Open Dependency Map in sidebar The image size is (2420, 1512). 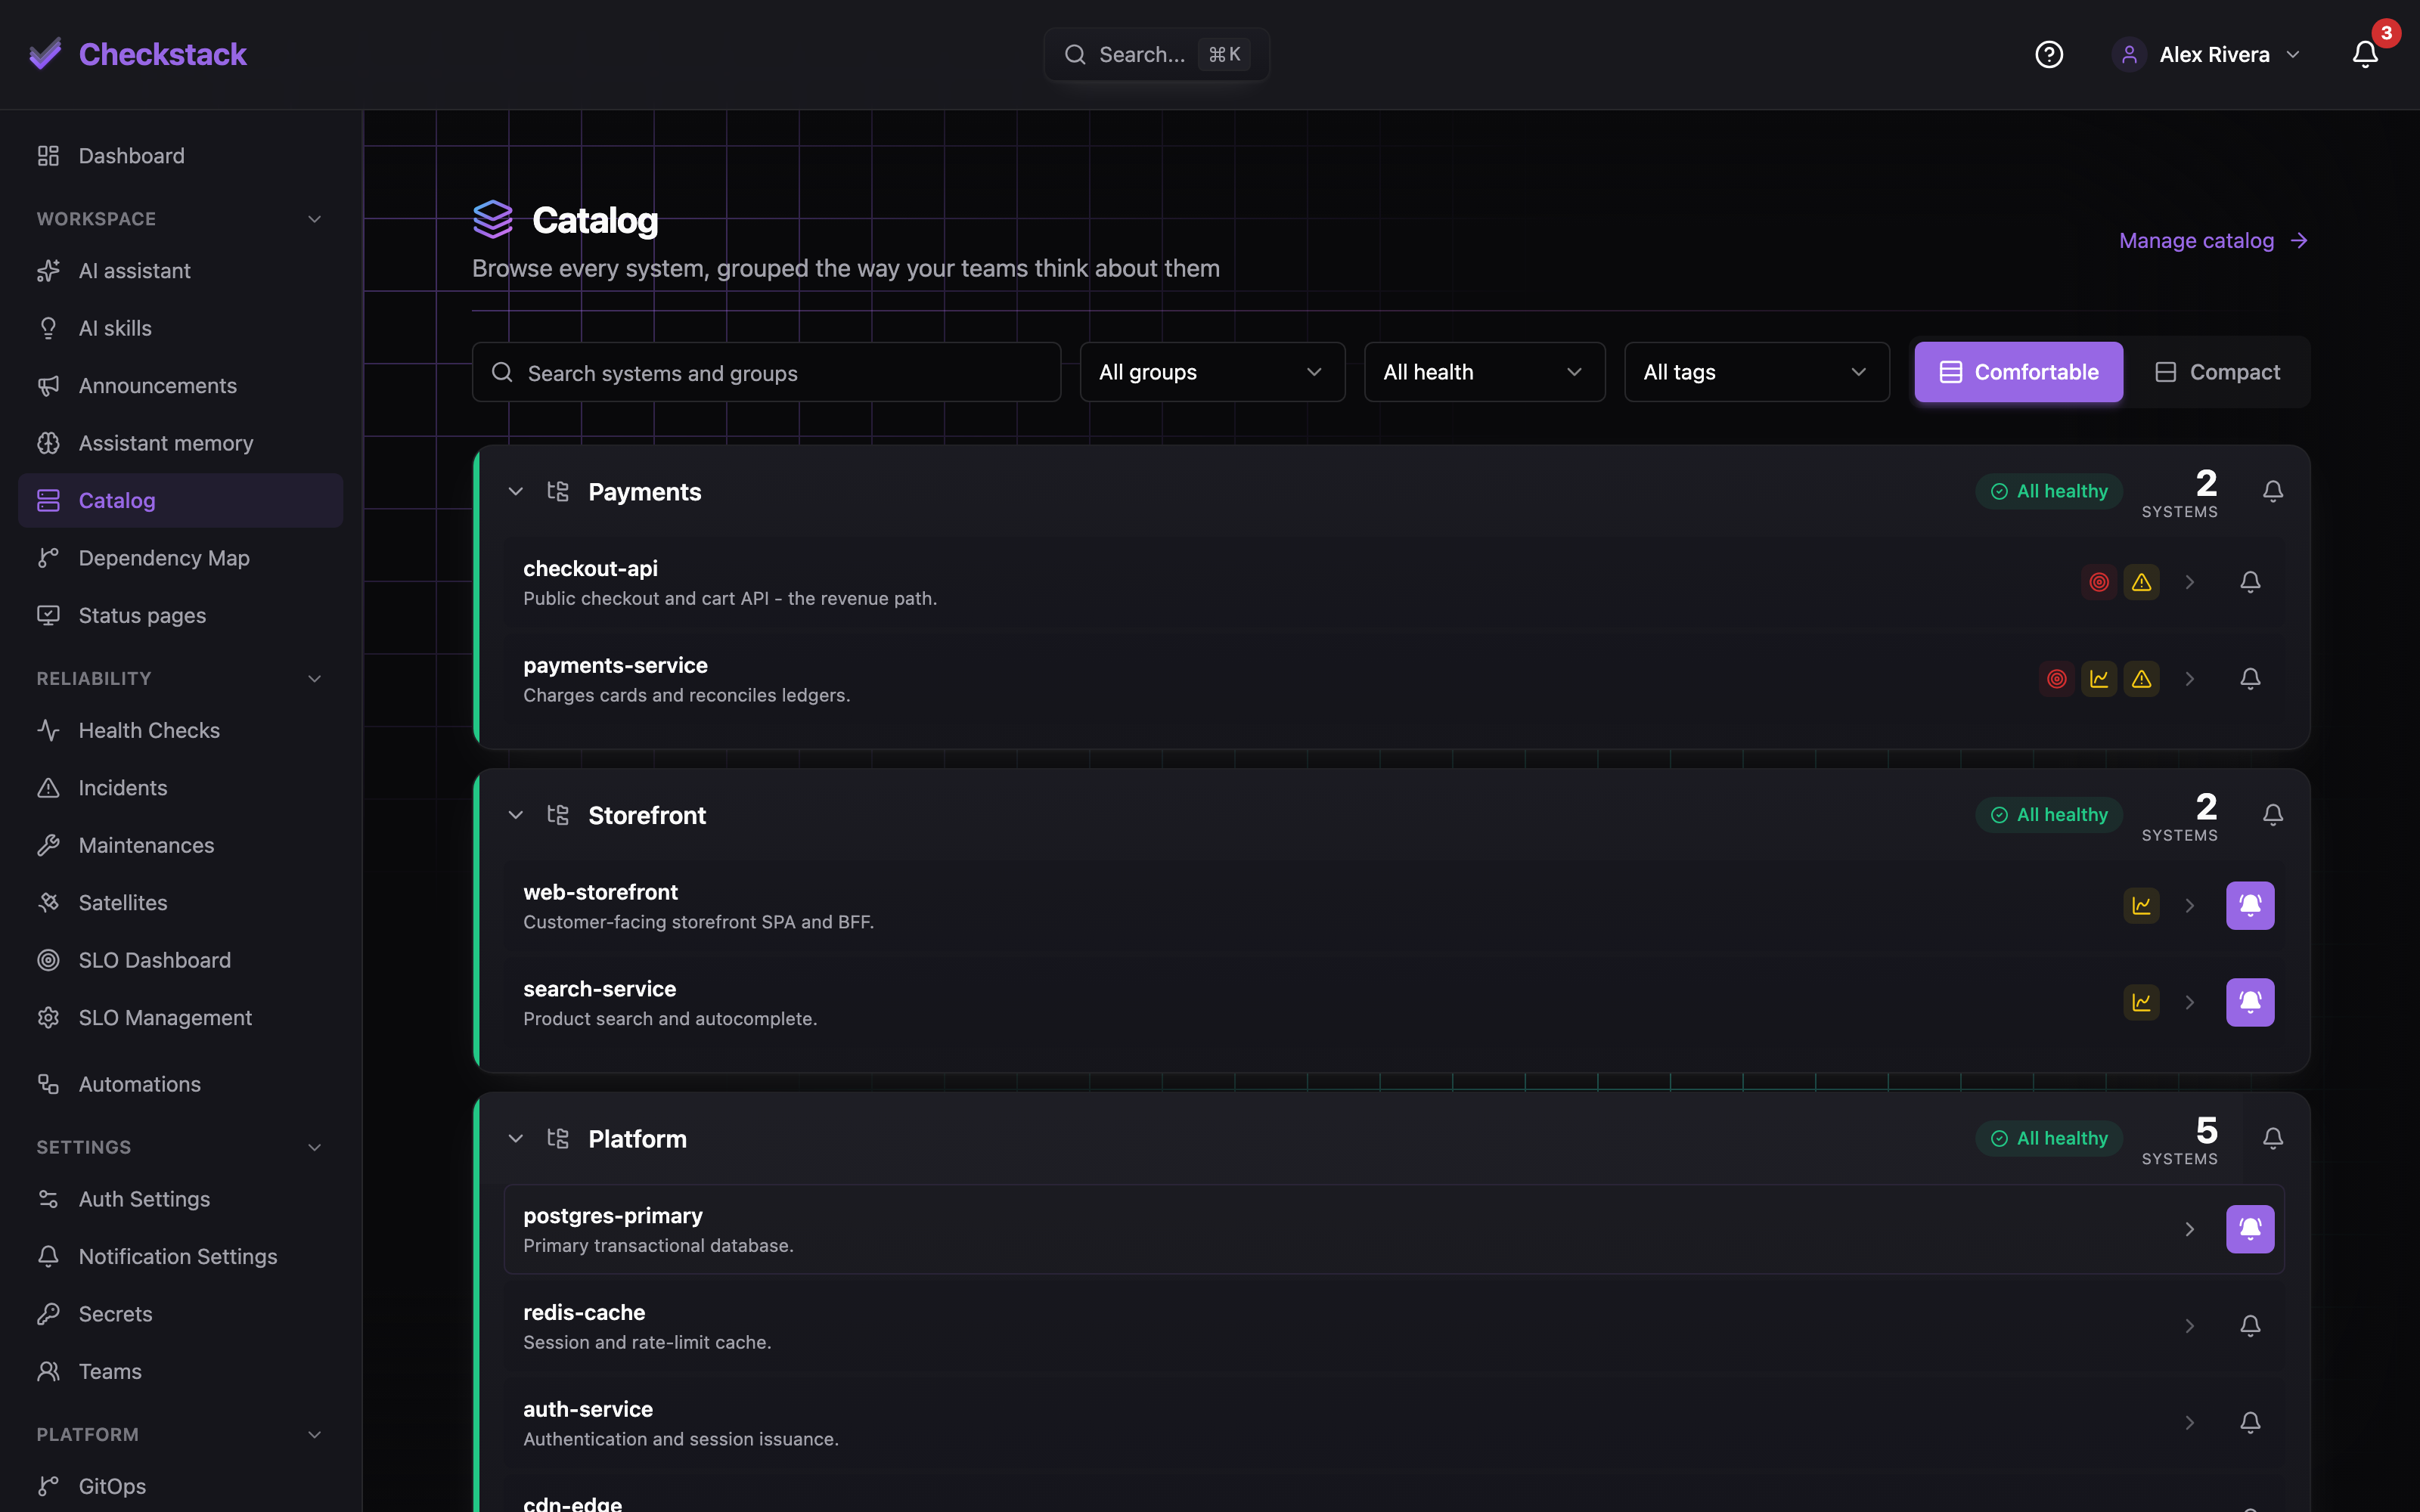(180, 558)
